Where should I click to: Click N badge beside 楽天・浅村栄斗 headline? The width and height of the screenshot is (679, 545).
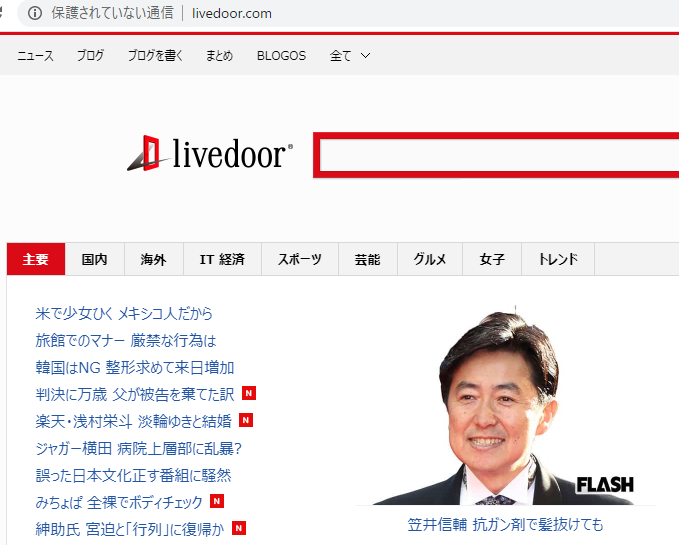pos(246,420)
